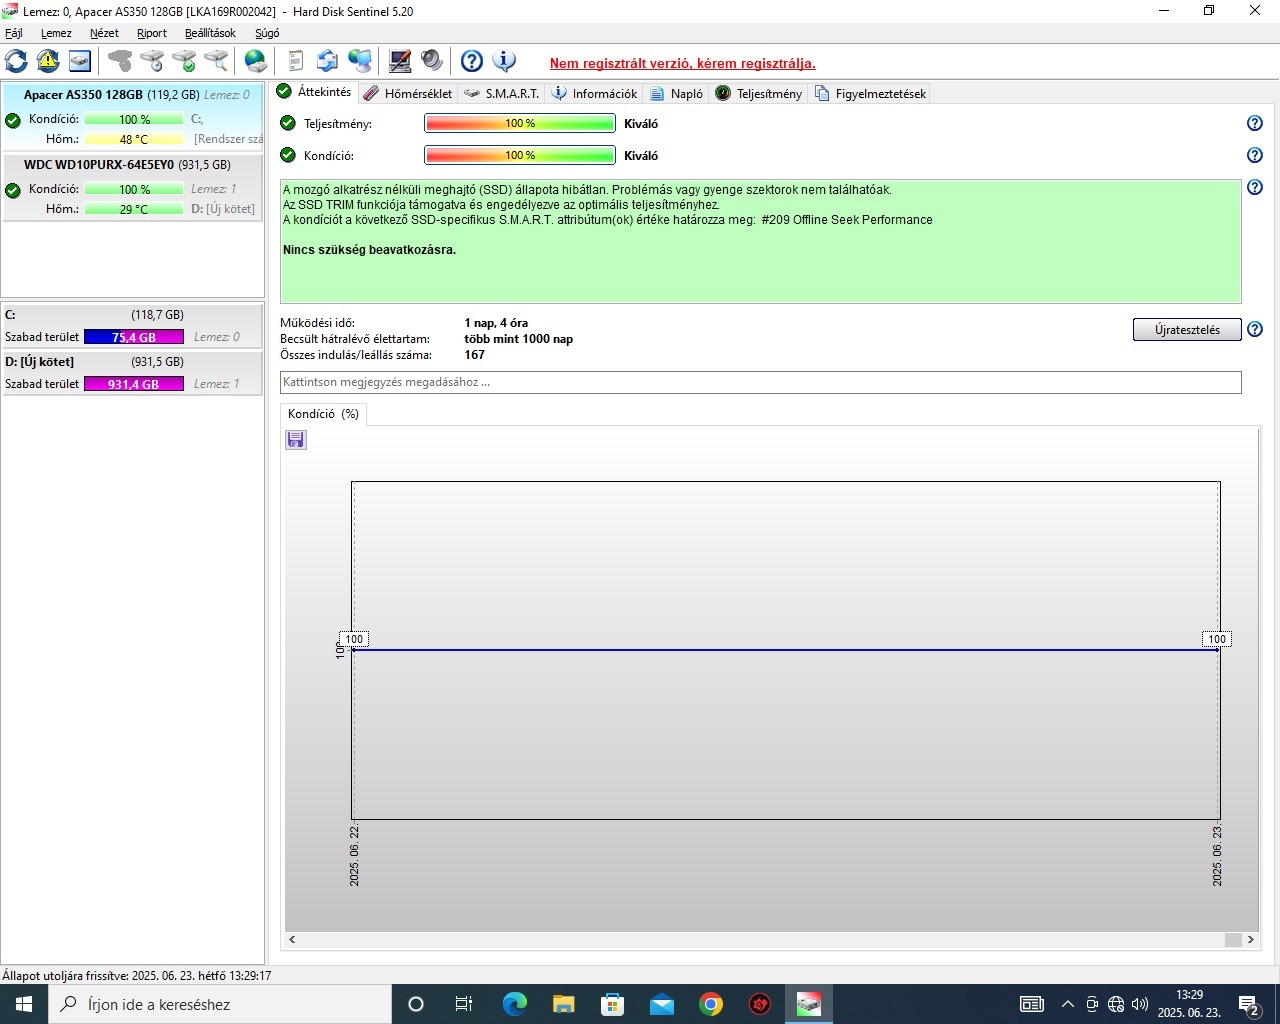Click help icon beside Teljesítmény row
1280x1024 pixels.
[1255, 123]
